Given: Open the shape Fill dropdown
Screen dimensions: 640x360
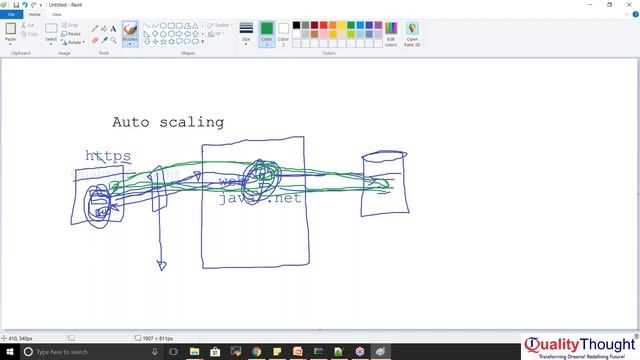Looking at the screenshot, I should click(x=216, y=34).
